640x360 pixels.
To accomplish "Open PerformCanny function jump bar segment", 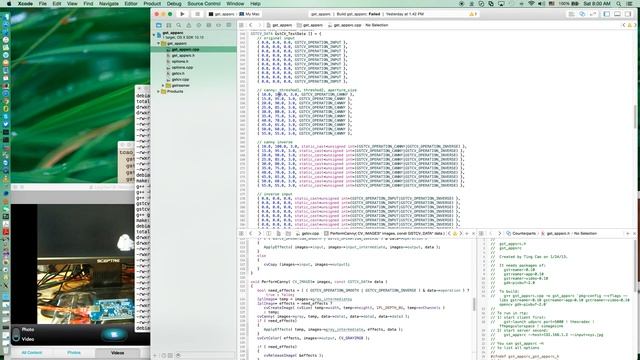I will coord(384,233).
